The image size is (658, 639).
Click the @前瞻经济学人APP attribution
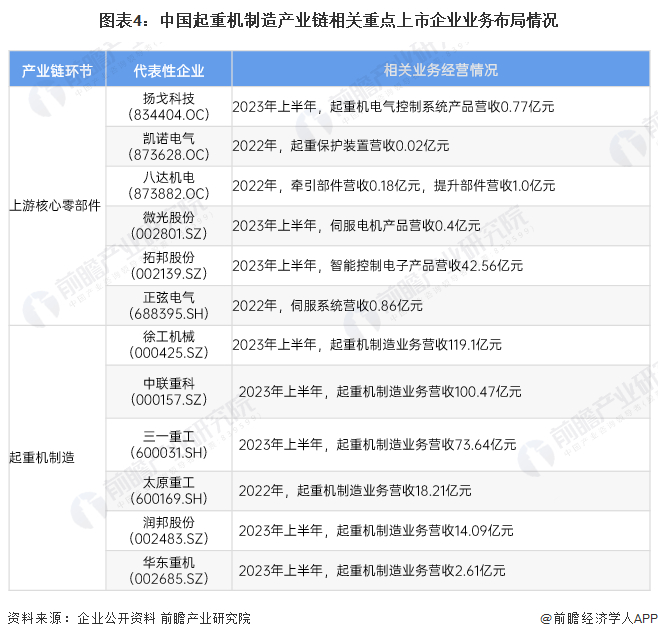[599, 618]
